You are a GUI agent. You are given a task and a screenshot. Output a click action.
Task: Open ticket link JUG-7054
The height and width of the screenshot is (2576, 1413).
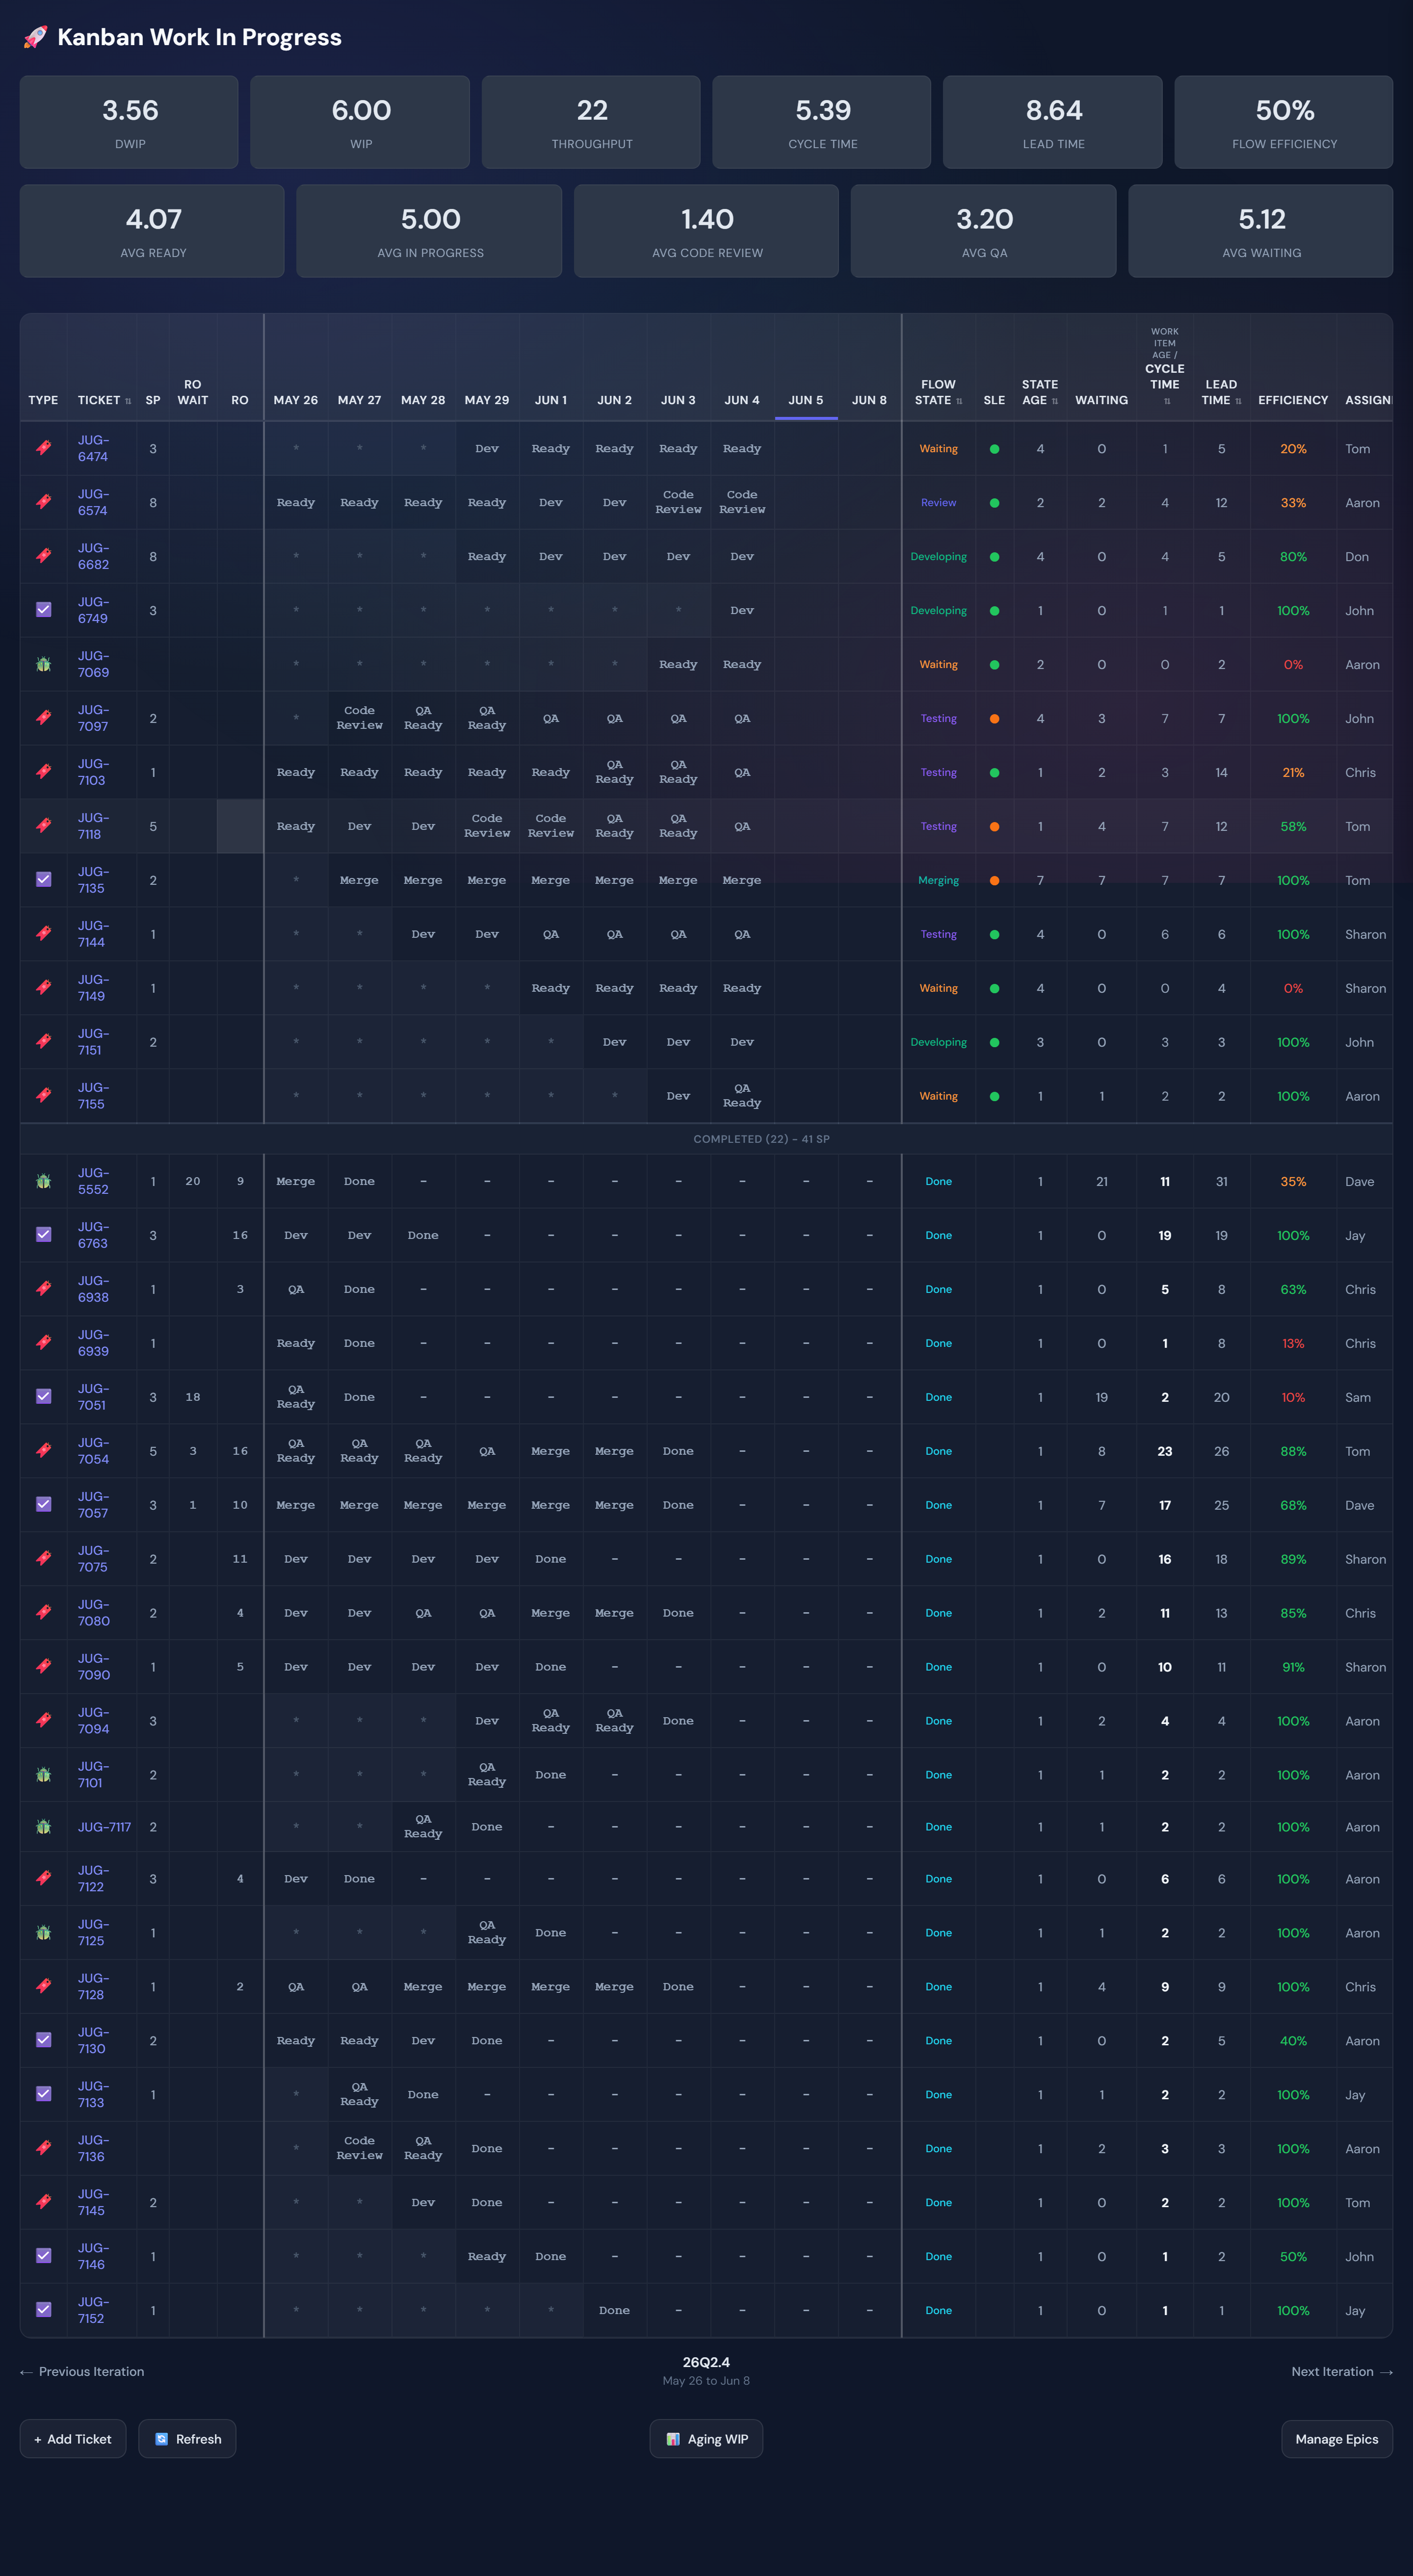click(x=94, y=1451)
